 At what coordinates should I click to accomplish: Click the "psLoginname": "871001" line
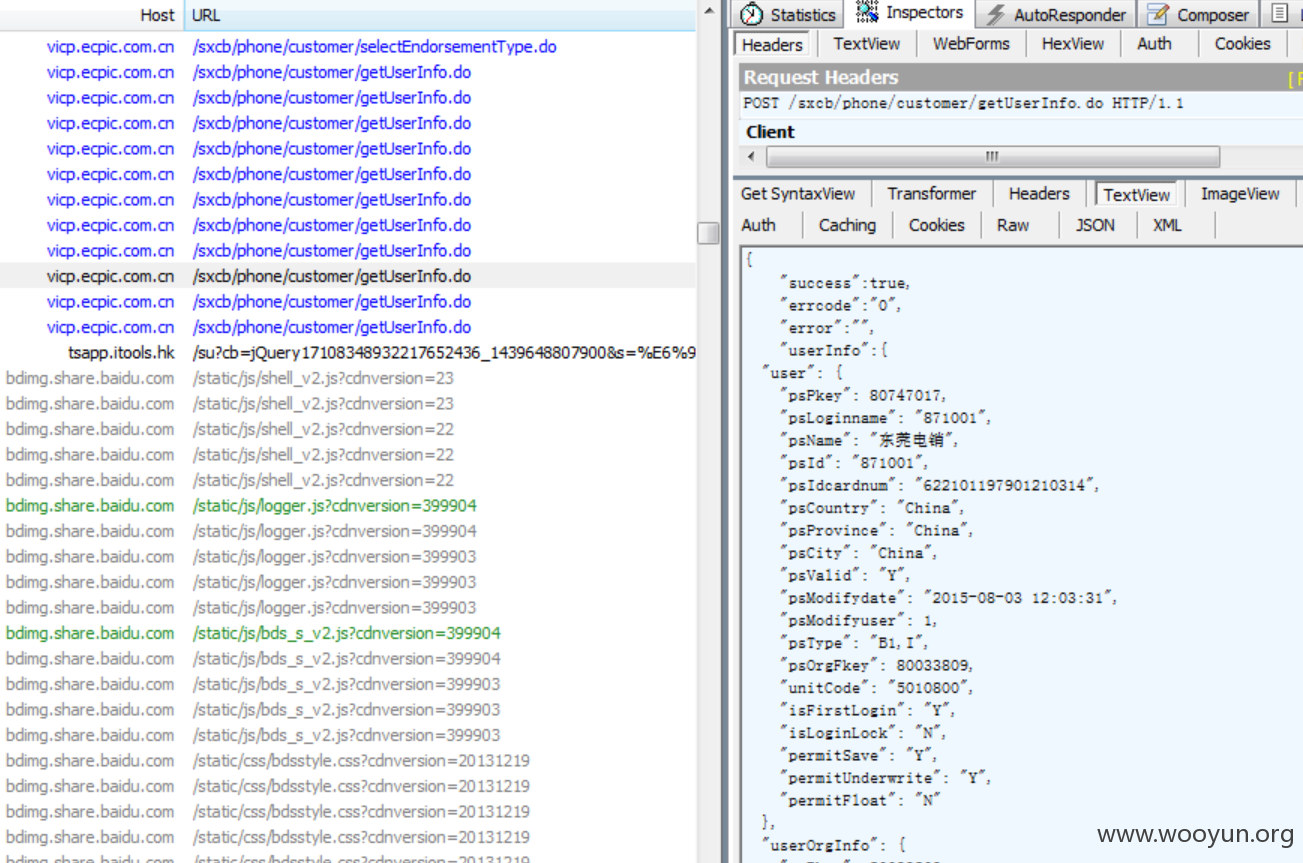(x=885, y=418)
